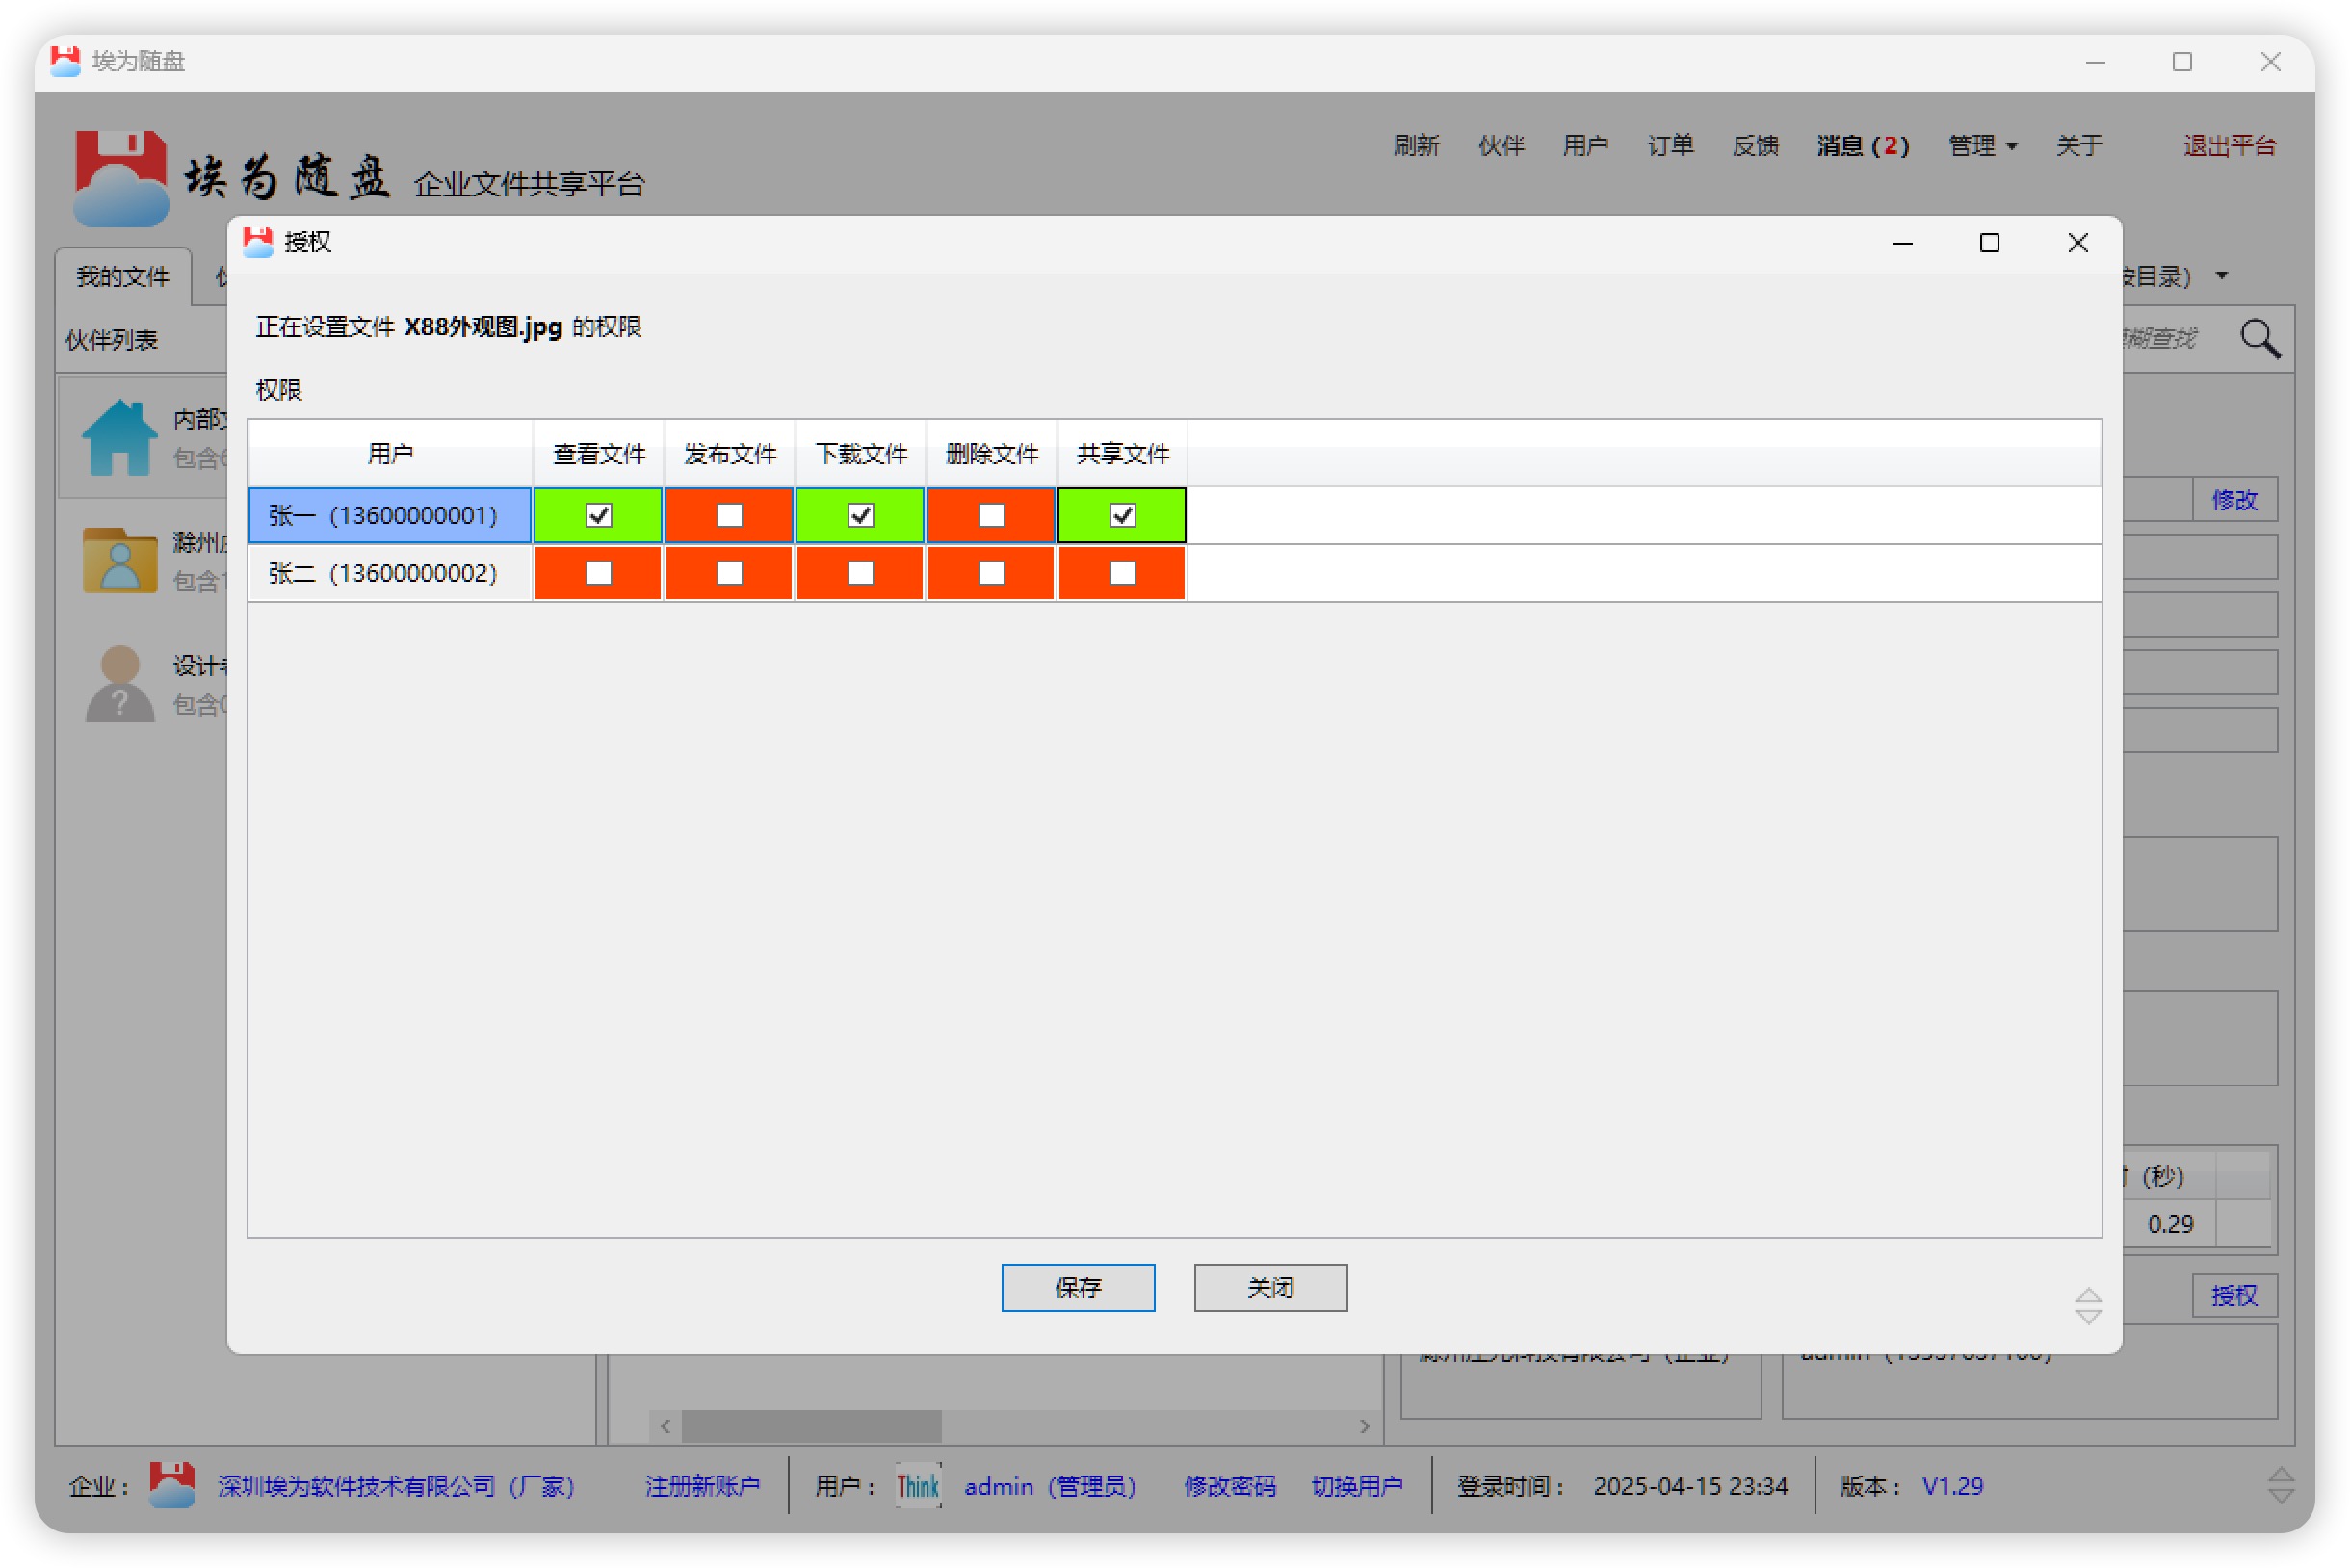Click 退出平台 link
The image size is (2350, 1568).
click(x=2228, y=146)
